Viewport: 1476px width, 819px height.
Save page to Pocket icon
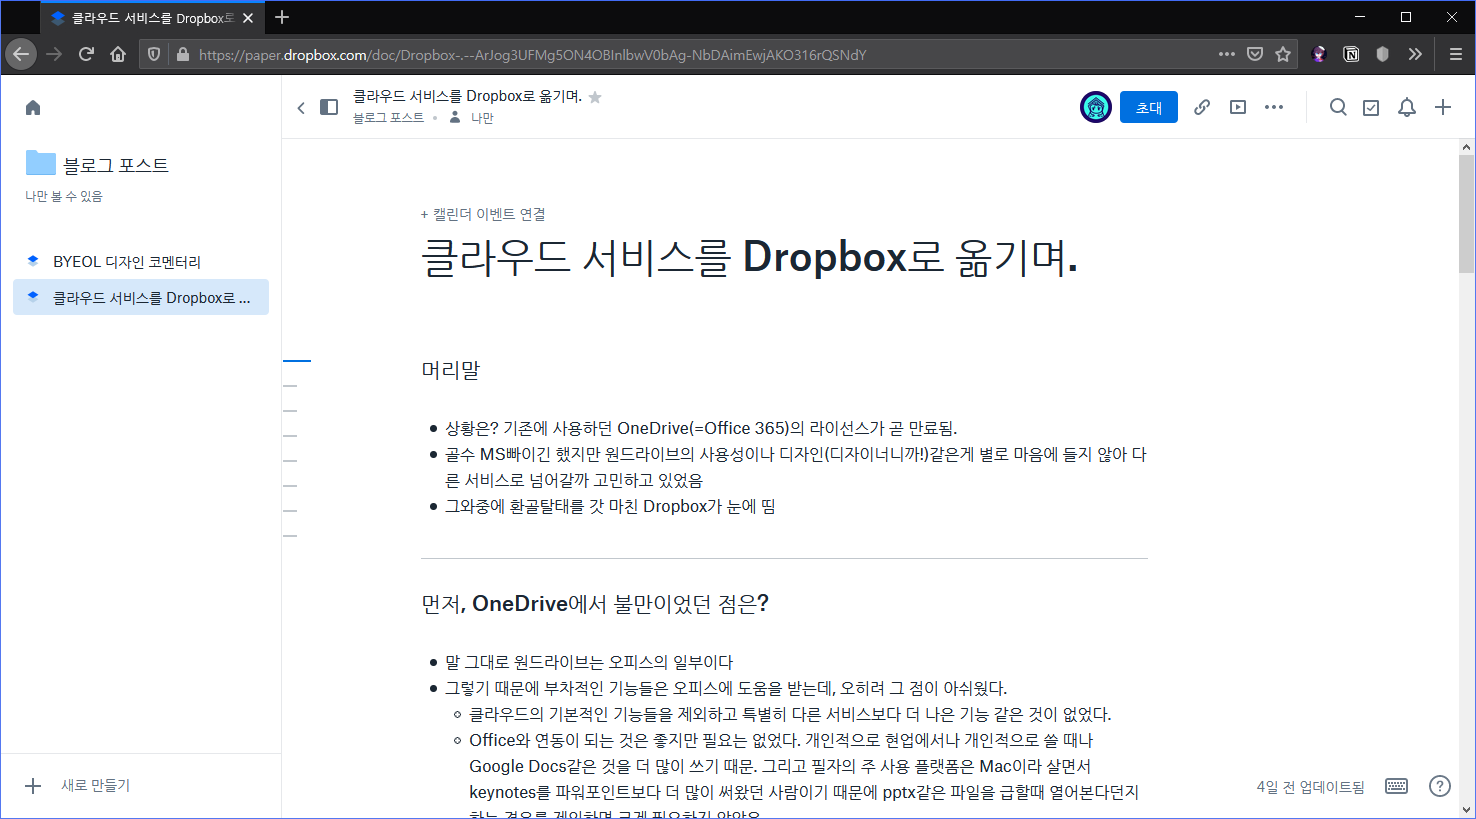pos(1255,54)
